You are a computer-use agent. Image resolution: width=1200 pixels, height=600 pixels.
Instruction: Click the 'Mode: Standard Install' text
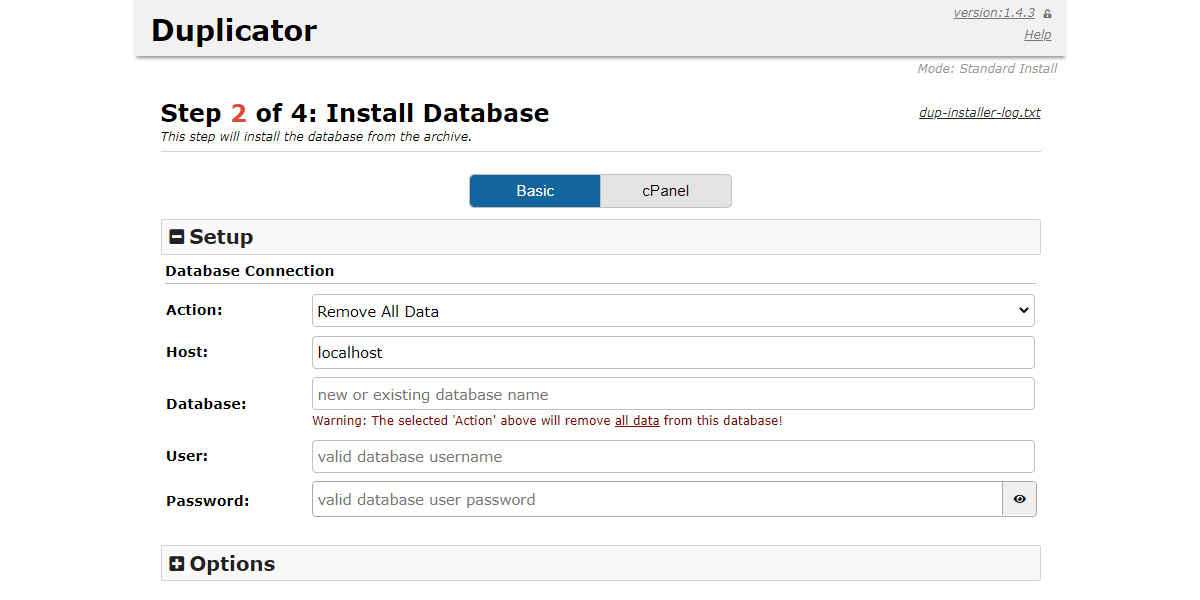987,69
